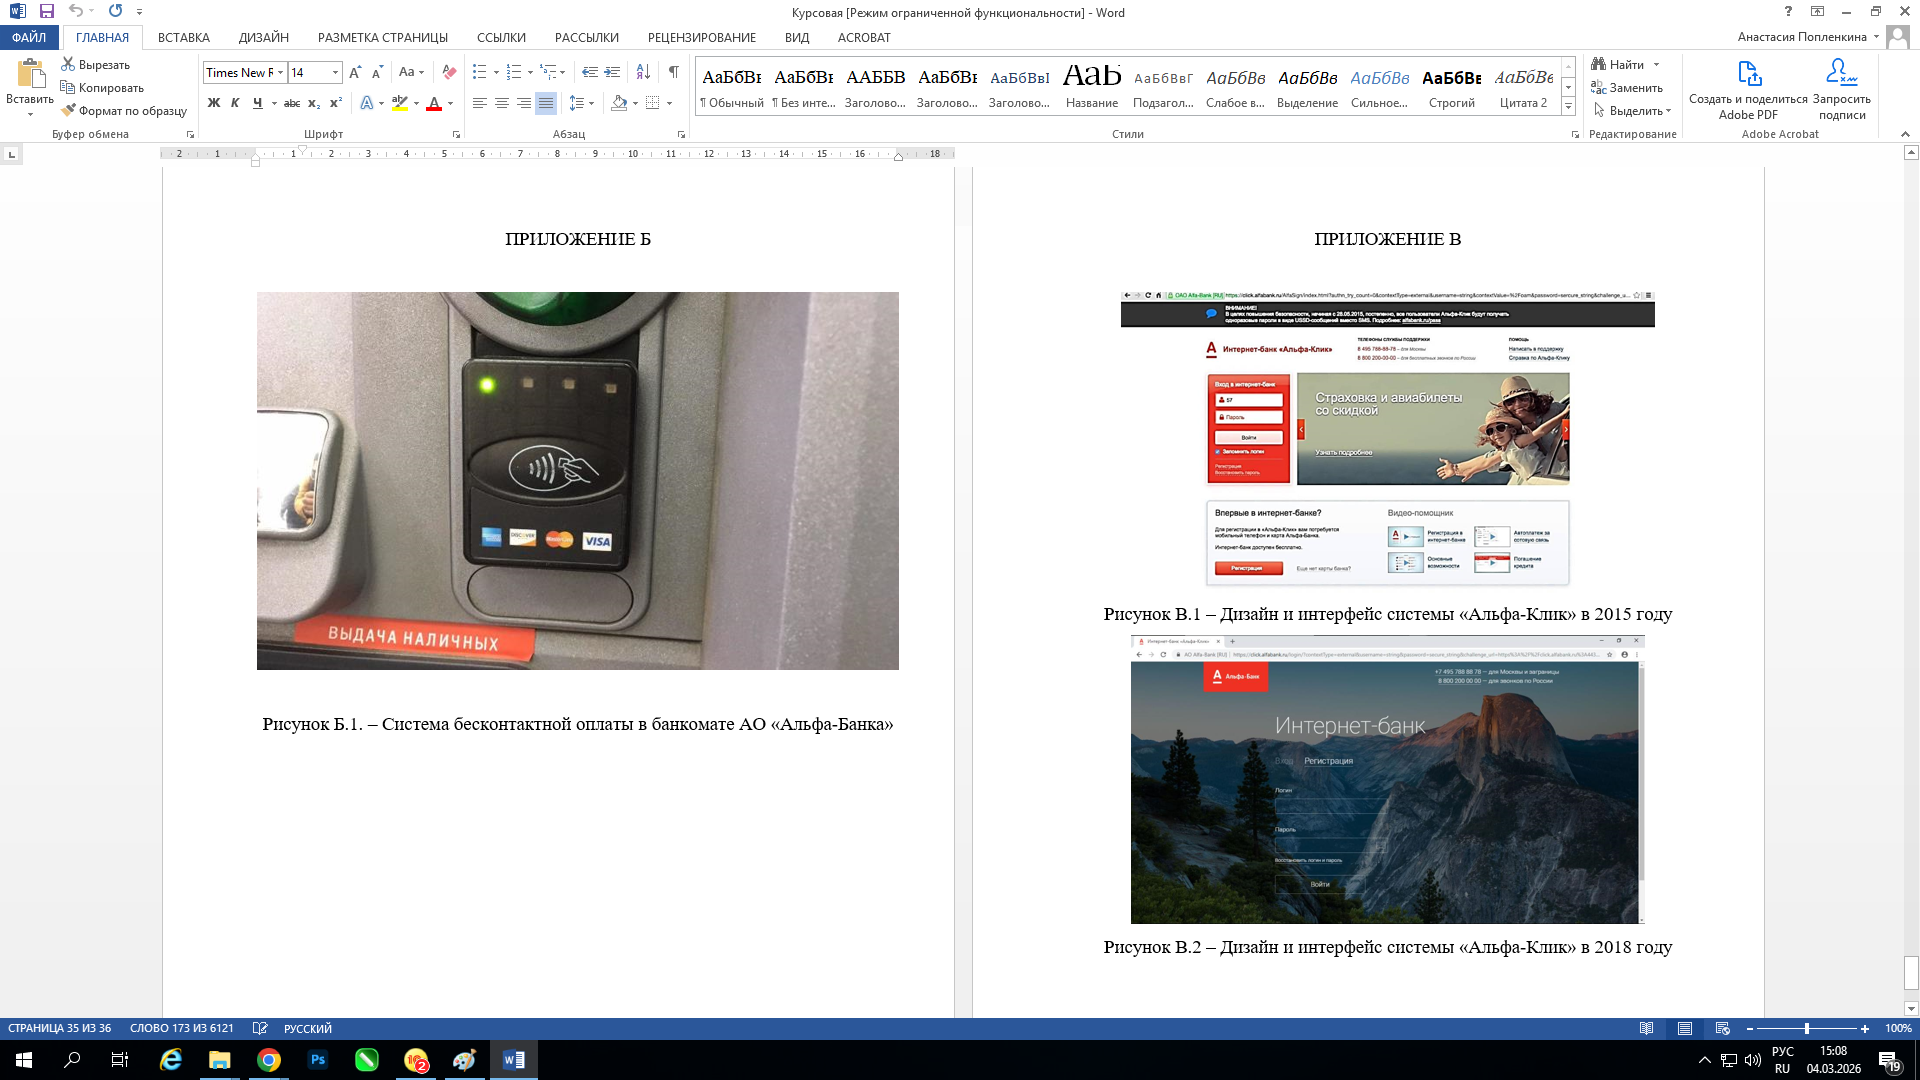Expand the Styles gallery list

1568,107
